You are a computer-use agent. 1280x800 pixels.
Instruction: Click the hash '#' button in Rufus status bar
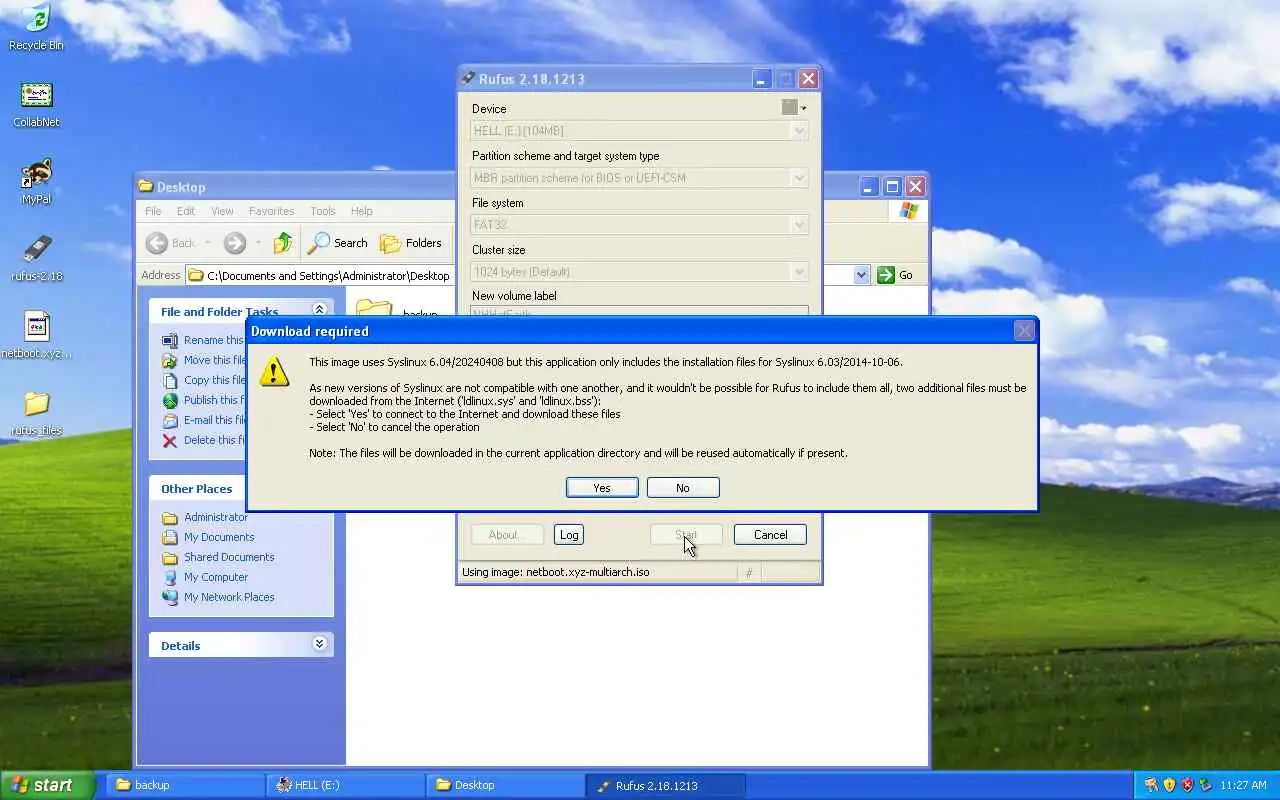click(749, 573)
